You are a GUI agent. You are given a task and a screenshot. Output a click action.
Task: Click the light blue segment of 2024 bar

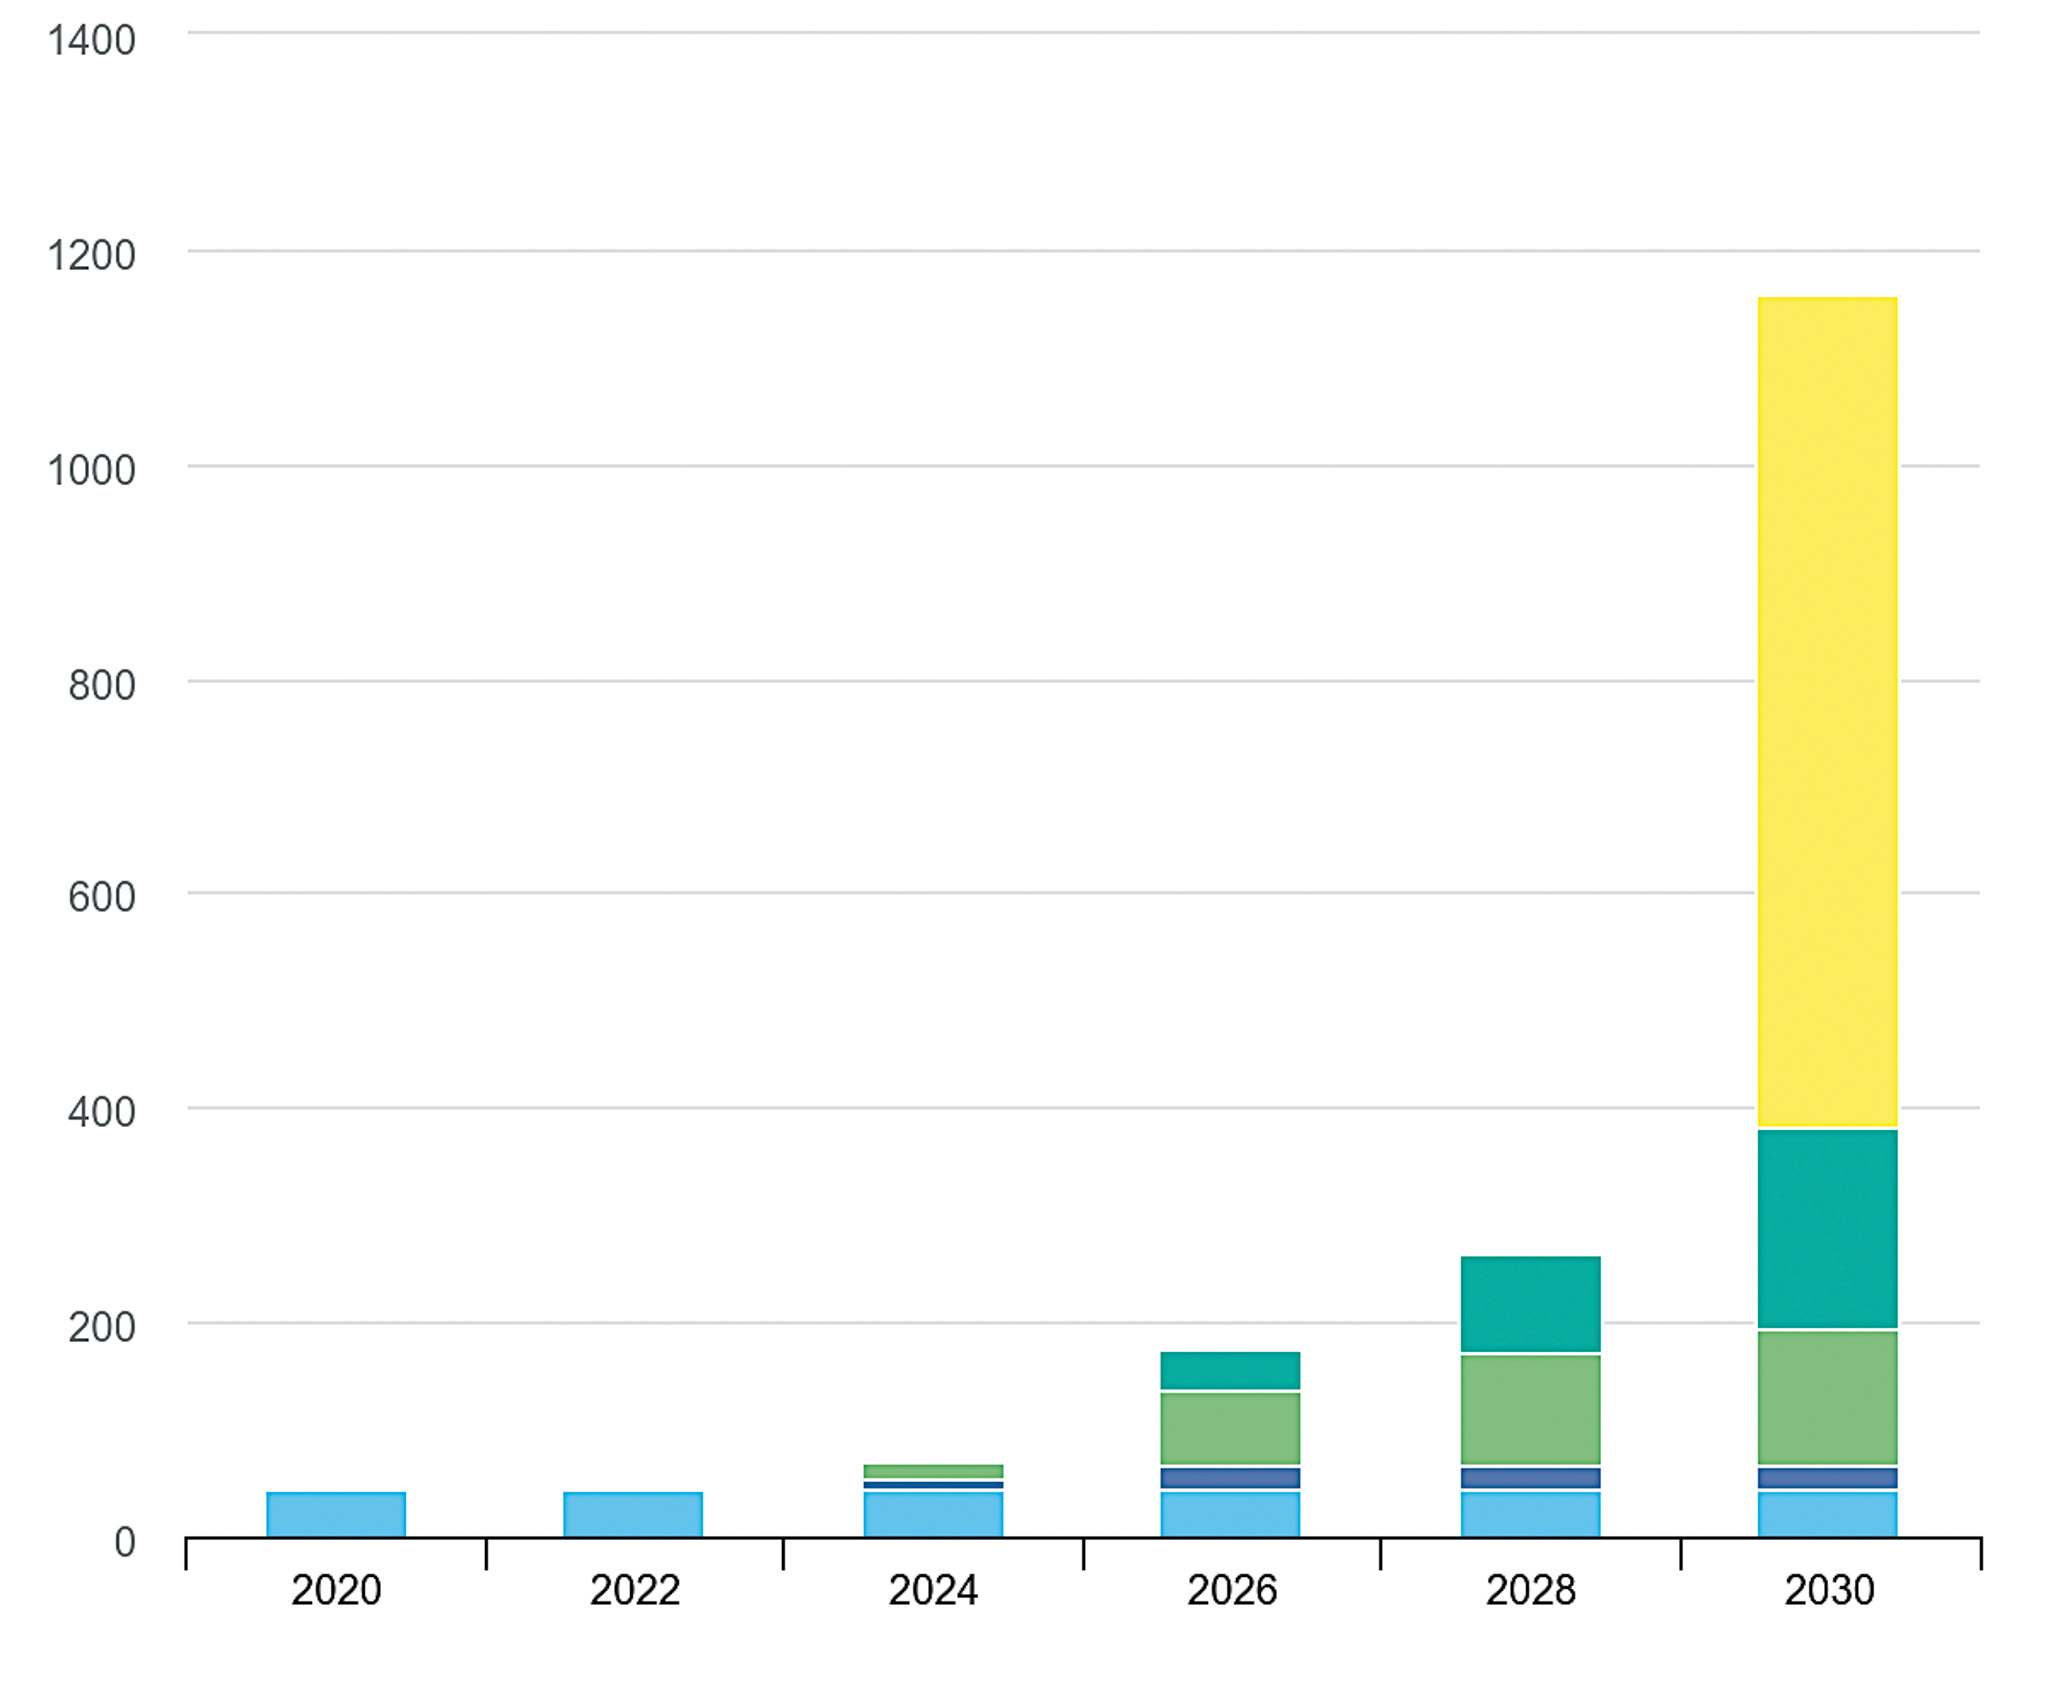pos(933,1514)
